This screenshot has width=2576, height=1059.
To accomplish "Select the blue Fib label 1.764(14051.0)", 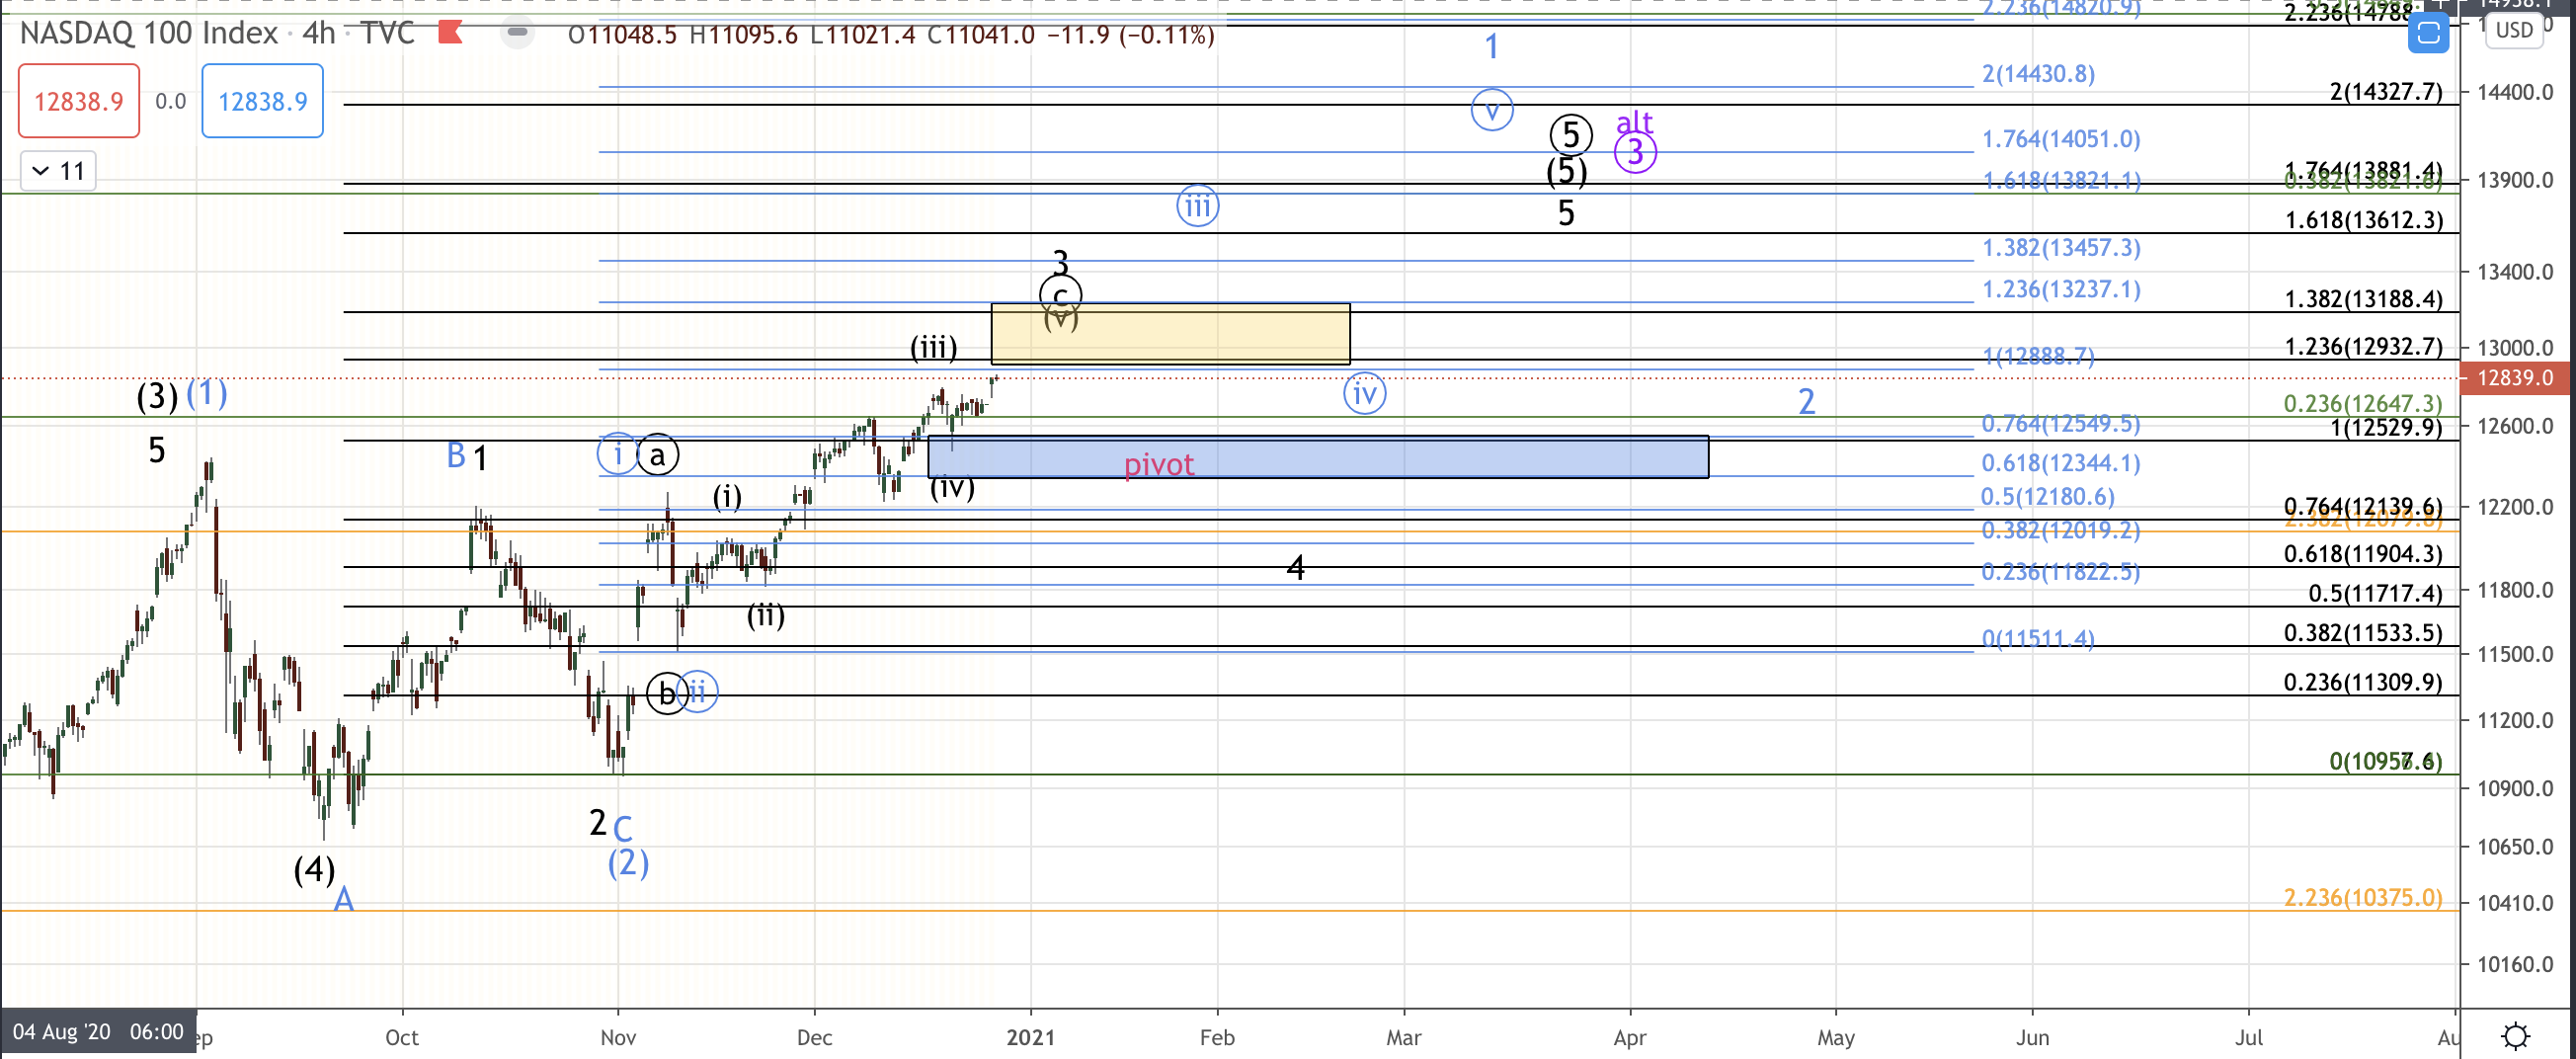I will pos(2061,139).
